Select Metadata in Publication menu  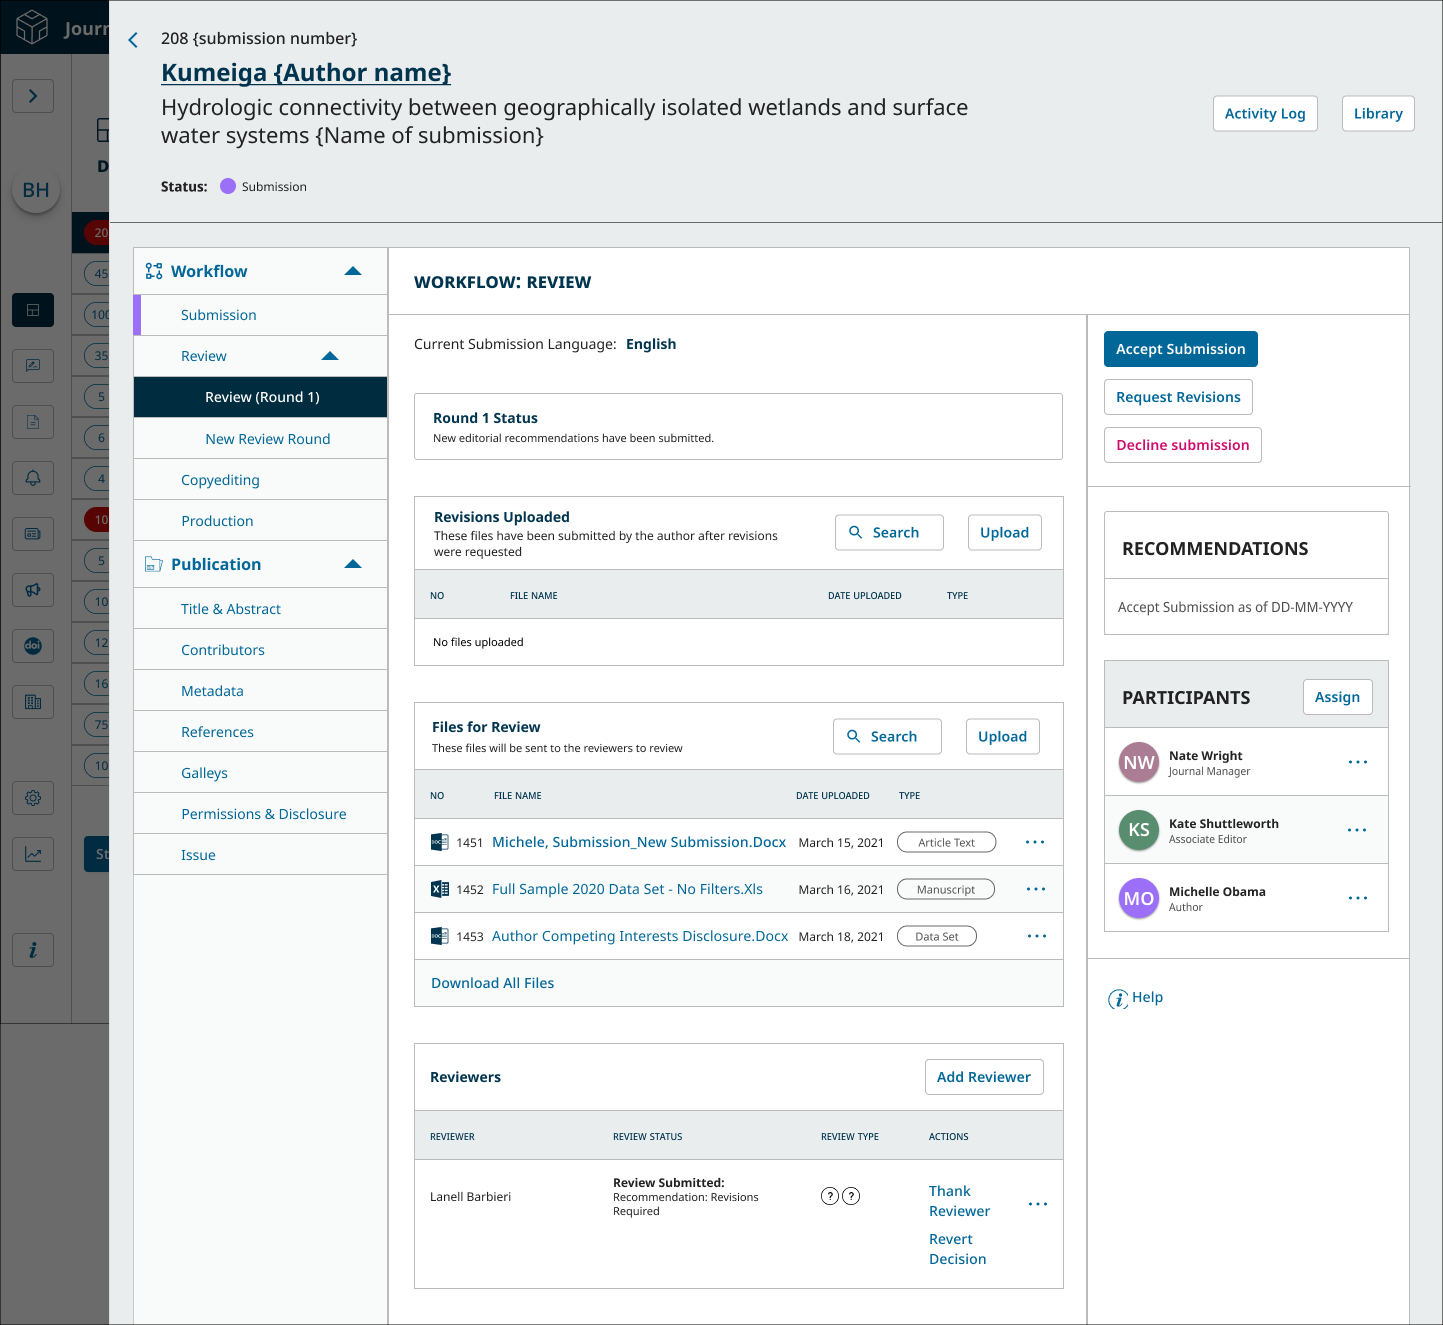212,691
